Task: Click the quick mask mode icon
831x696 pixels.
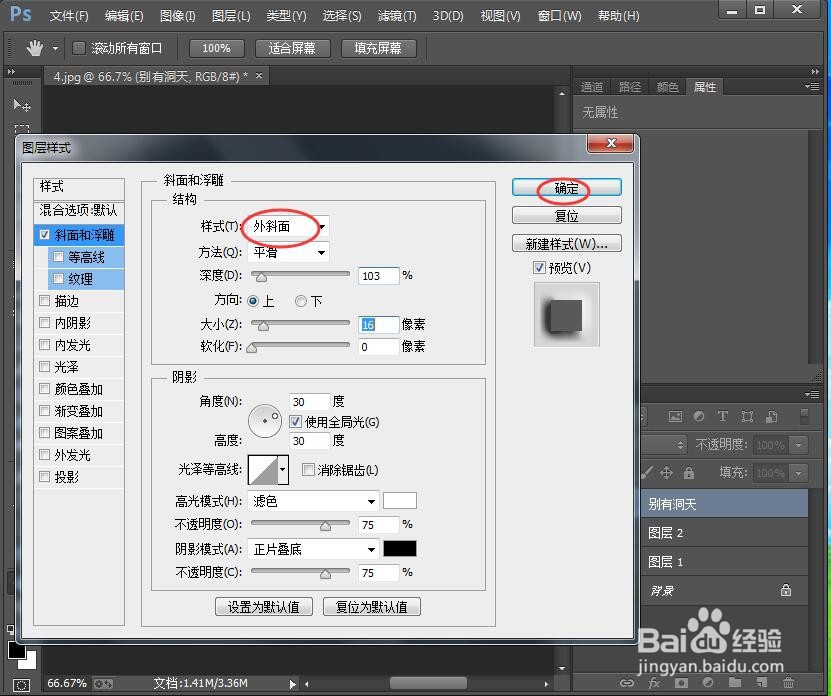Action: tap(21, 685)
